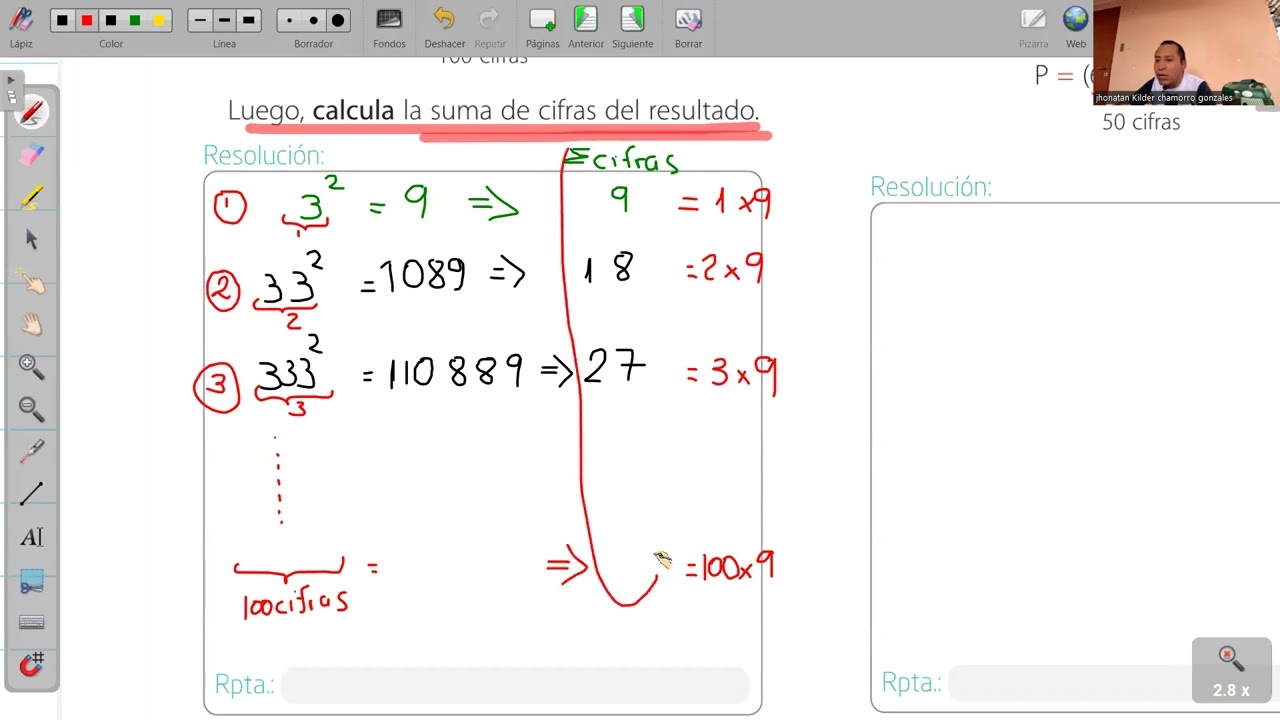Select the yellow highlighter tool
This screenshot has height=720, width=1280.
(32, 197)
